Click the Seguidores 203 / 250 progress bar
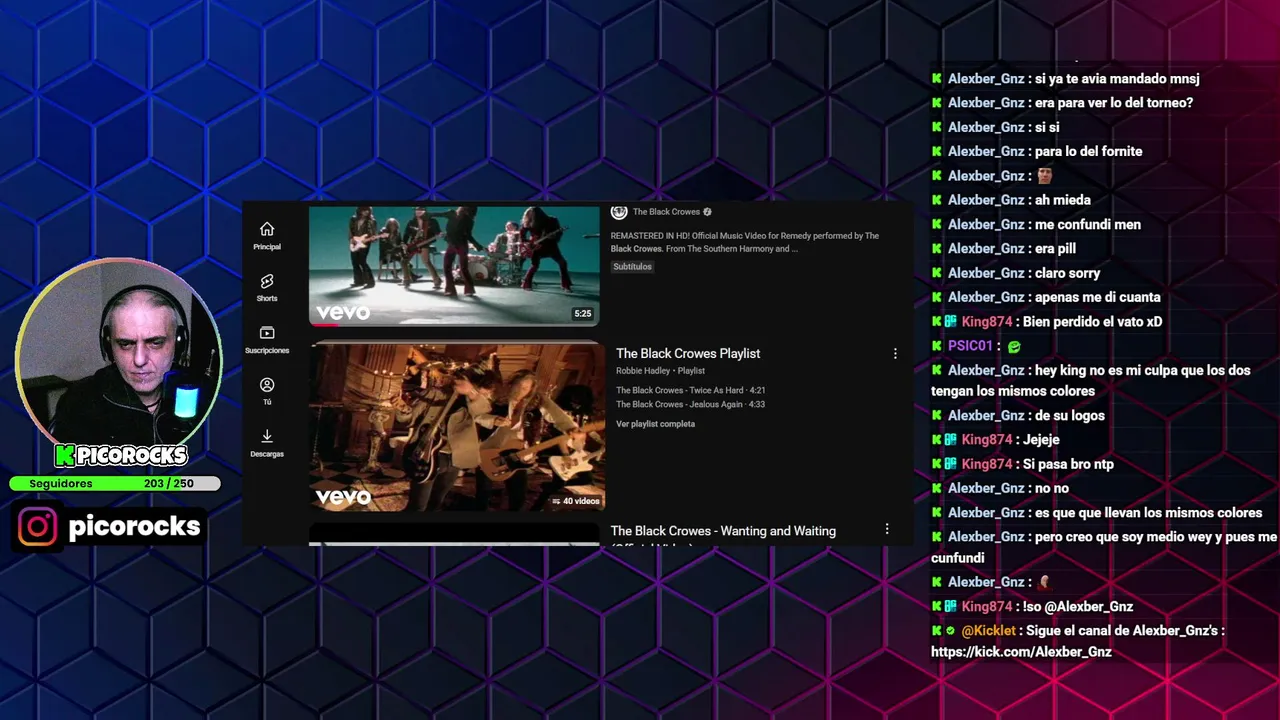 pos(115,484)
